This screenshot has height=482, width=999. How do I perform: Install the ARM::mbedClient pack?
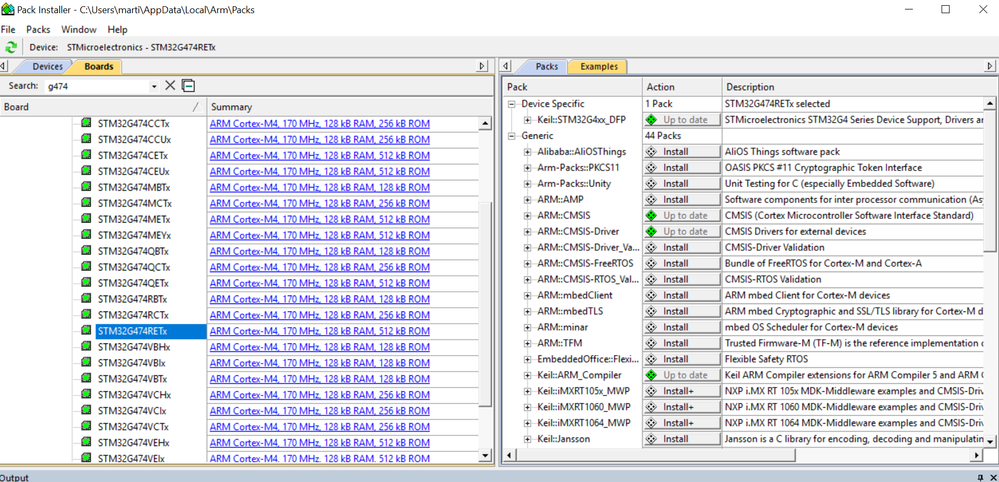[682, 295]
